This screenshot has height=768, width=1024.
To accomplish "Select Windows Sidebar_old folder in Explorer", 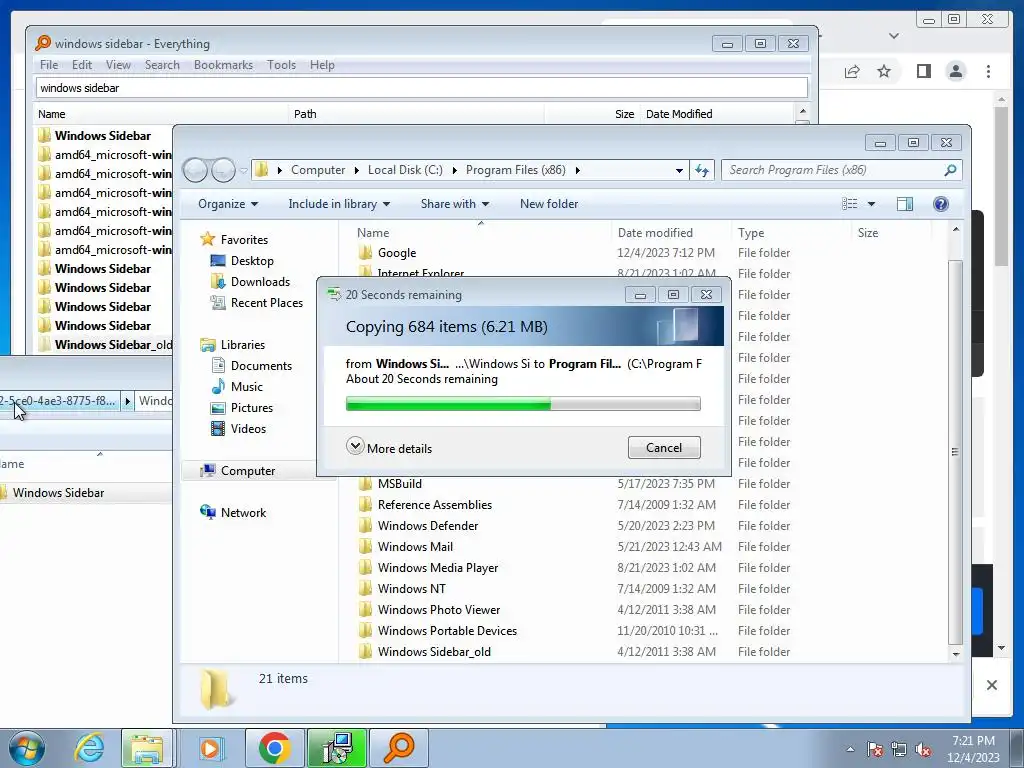I will (434, 652).
